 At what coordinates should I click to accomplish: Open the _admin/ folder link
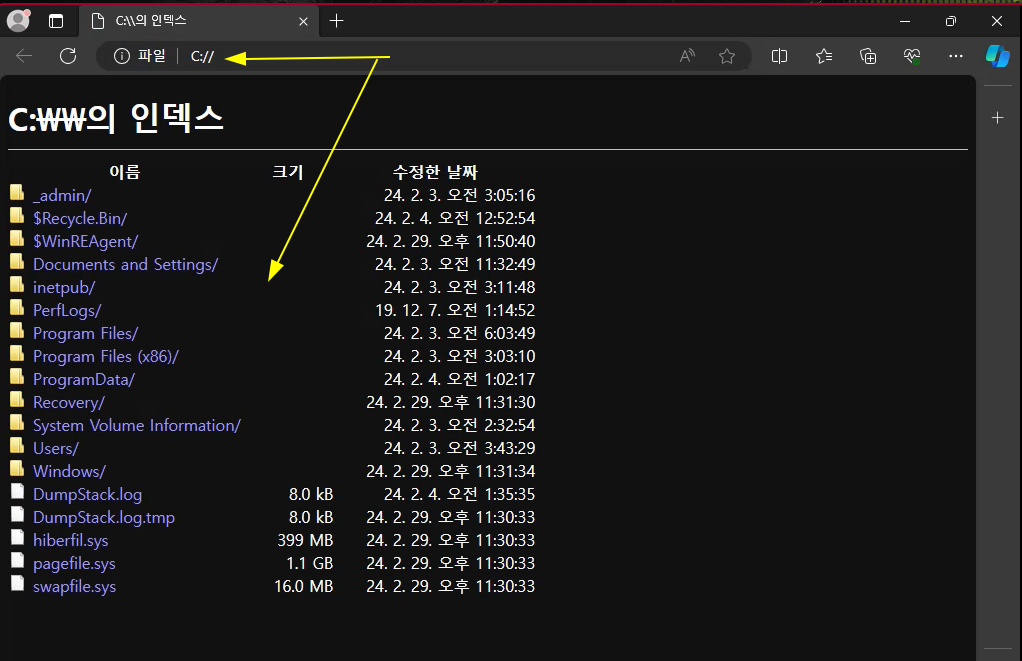[62, 196]
